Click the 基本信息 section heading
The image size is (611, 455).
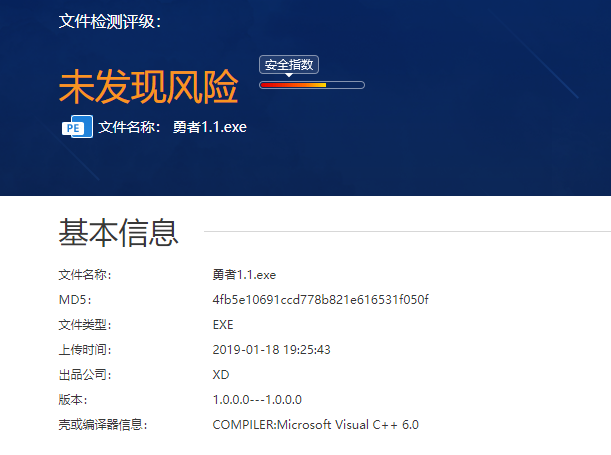pos(118,232)
